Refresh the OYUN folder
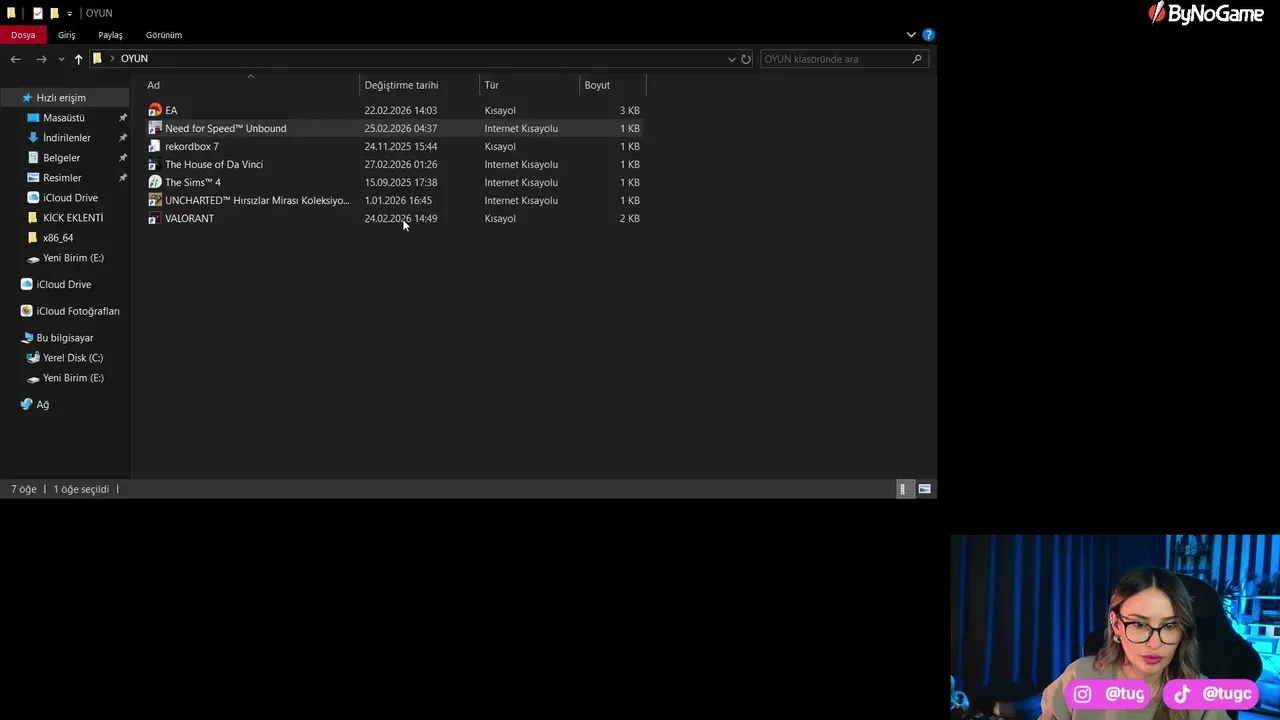The width and height of the screenshot is (1280, 720). click(746, 59)
